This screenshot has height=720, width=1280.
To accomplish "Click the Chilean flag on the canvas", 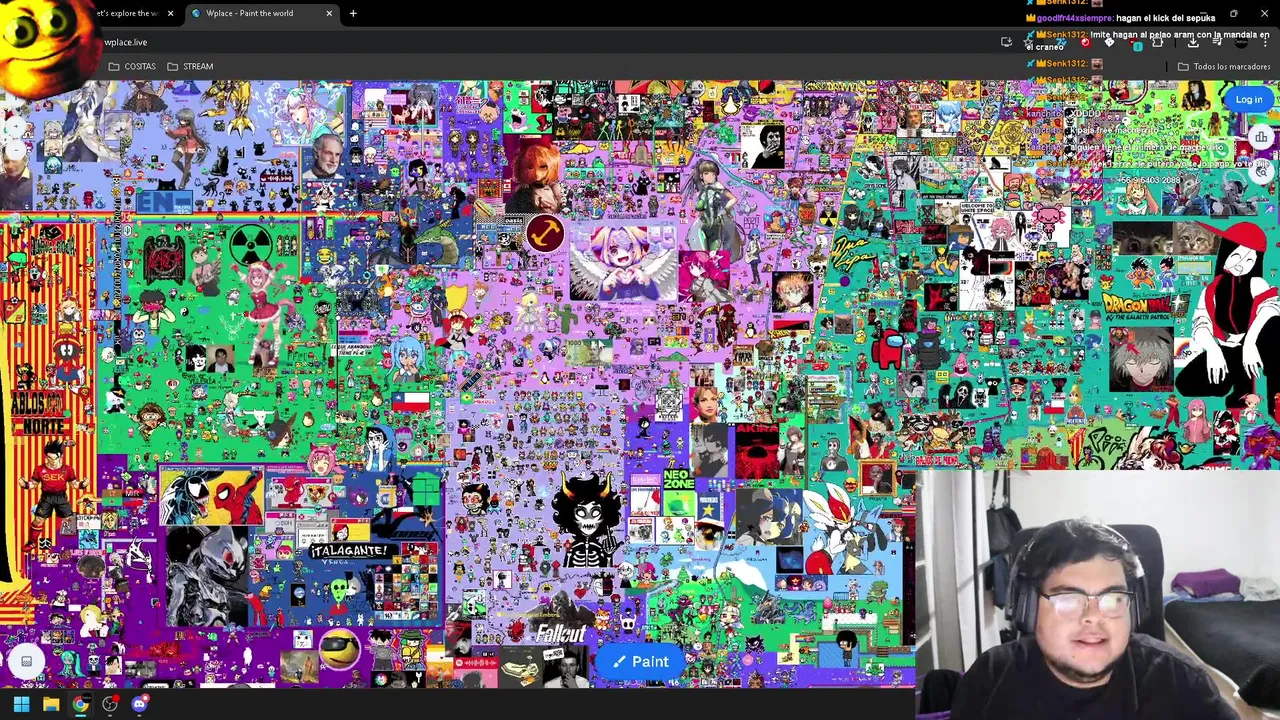I will [x=410, y=401].
